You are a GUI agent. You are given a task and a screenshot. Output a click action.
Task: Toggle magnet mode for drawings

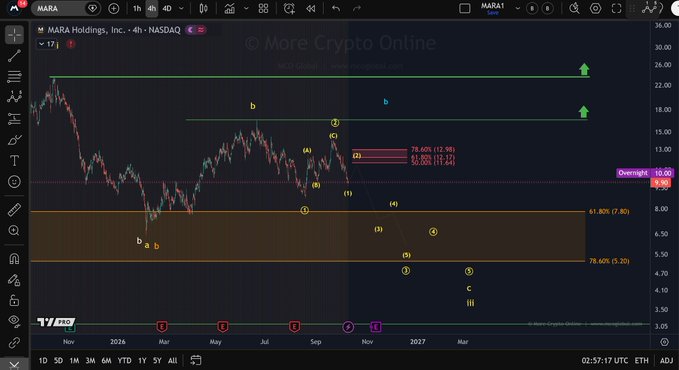pos(14,259)
